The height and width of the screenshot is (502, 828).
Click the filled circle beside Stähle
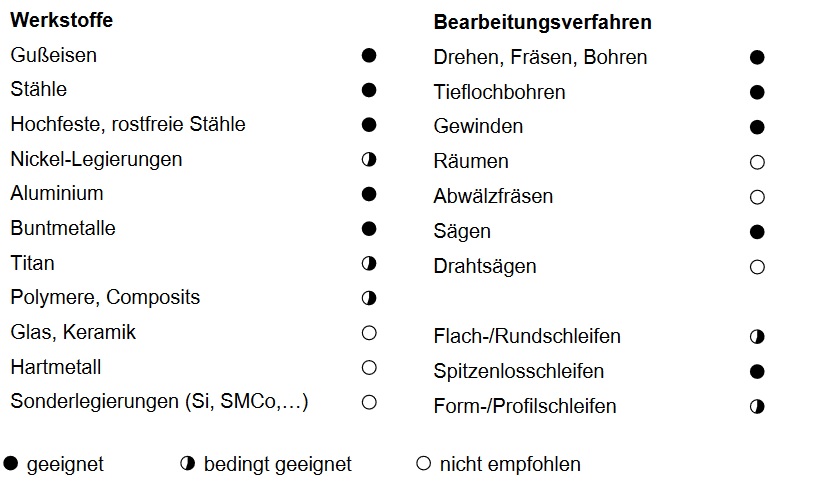(x=369, y=90)
